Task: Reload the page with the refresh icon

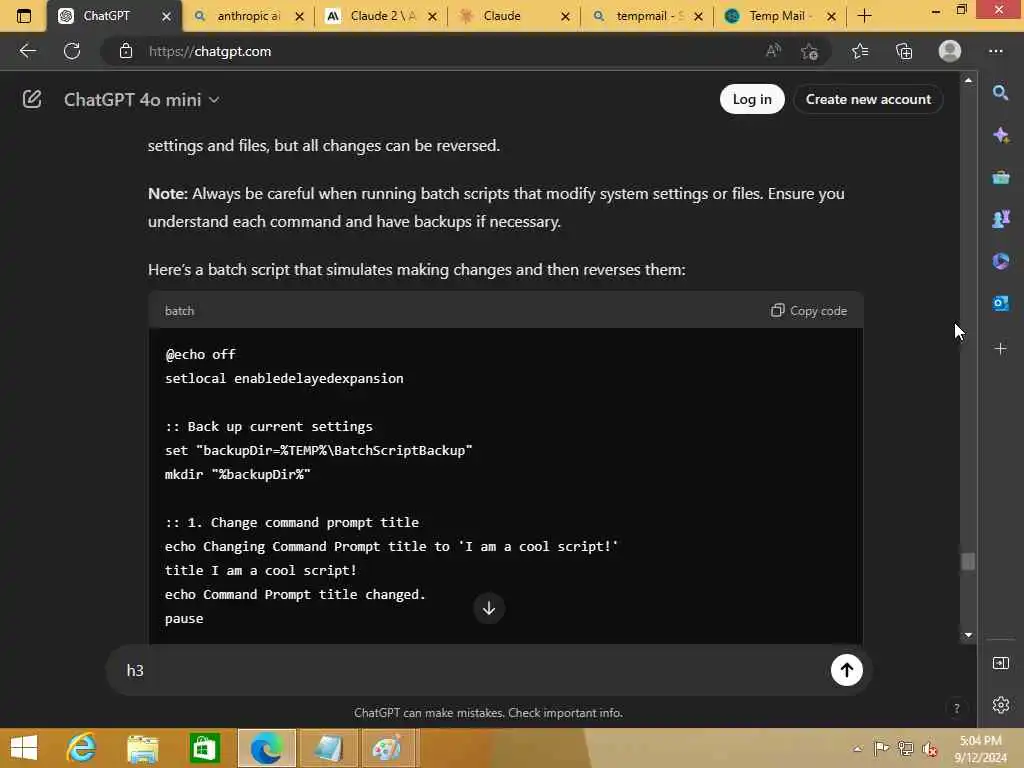Action: pos(72,51)
